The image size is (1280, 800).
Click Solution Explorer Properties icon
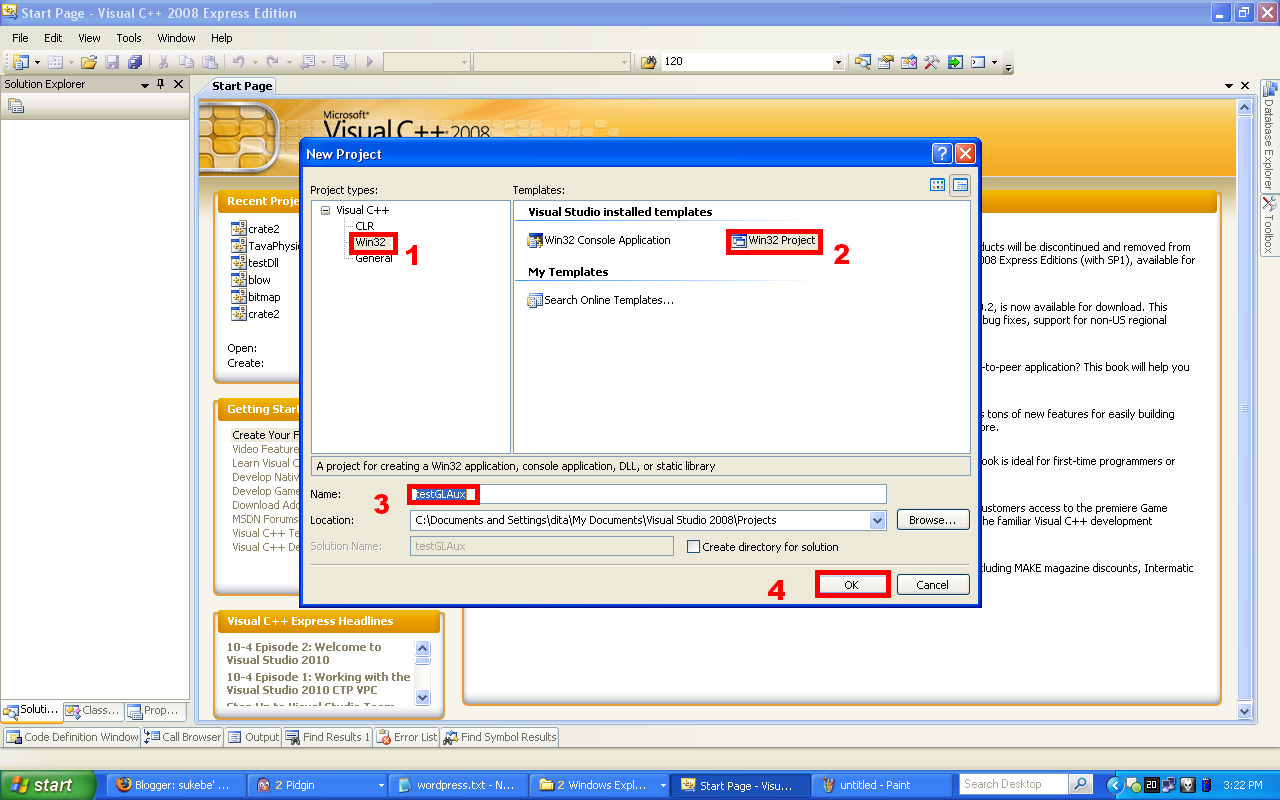(x=16, y=106)
